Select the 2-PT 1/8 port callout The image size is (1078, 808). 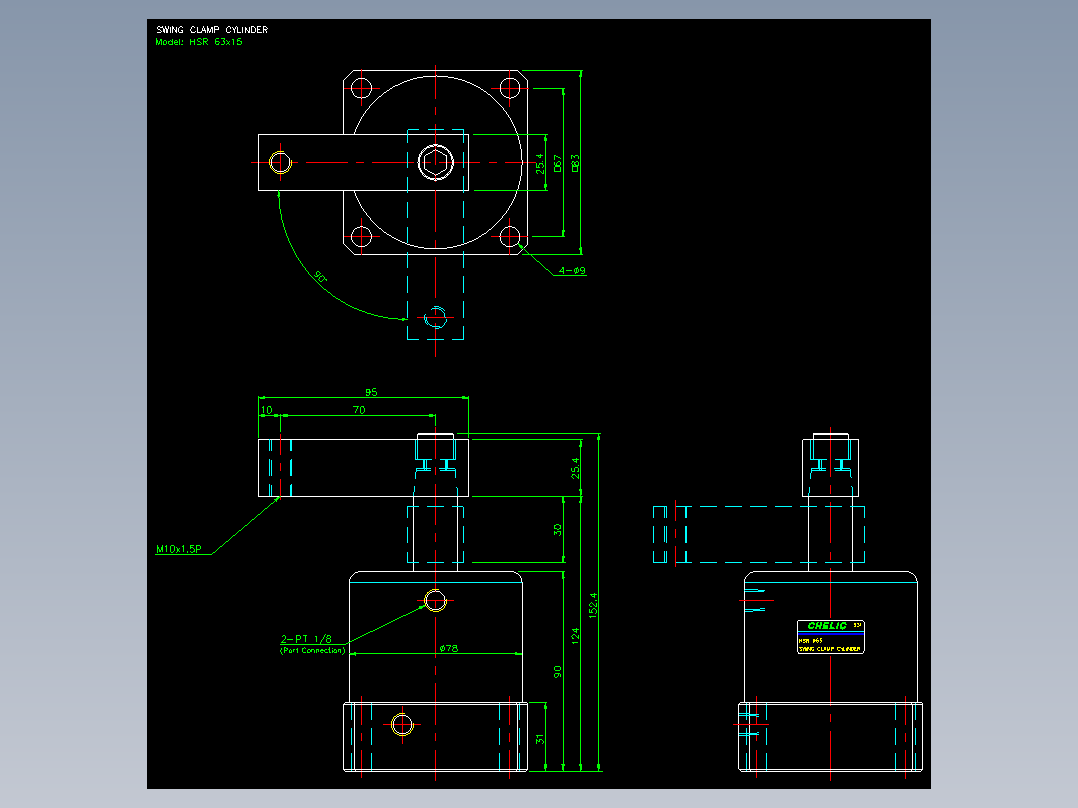(306, 639)
